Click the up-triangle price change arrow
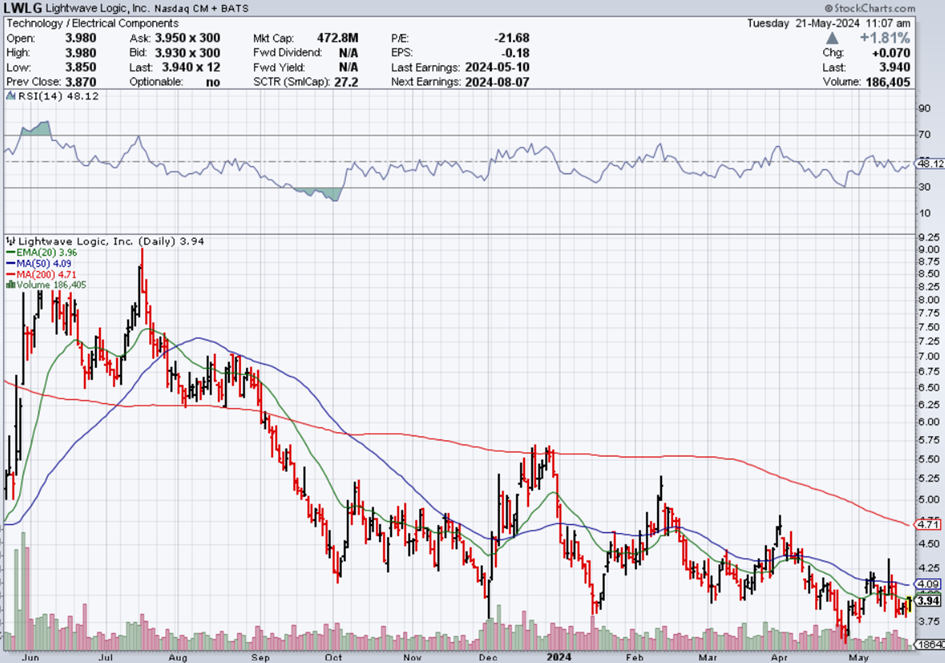945x663 pixels. point(832,38)
